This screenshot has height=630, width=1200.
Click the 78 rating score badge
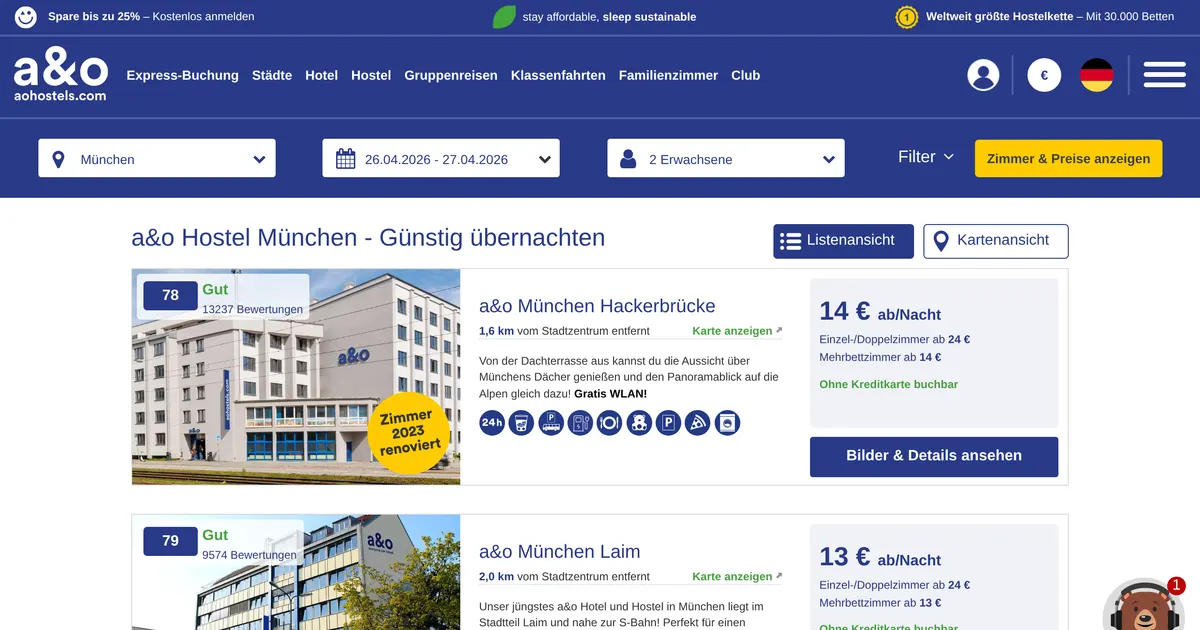coord(170,295)
